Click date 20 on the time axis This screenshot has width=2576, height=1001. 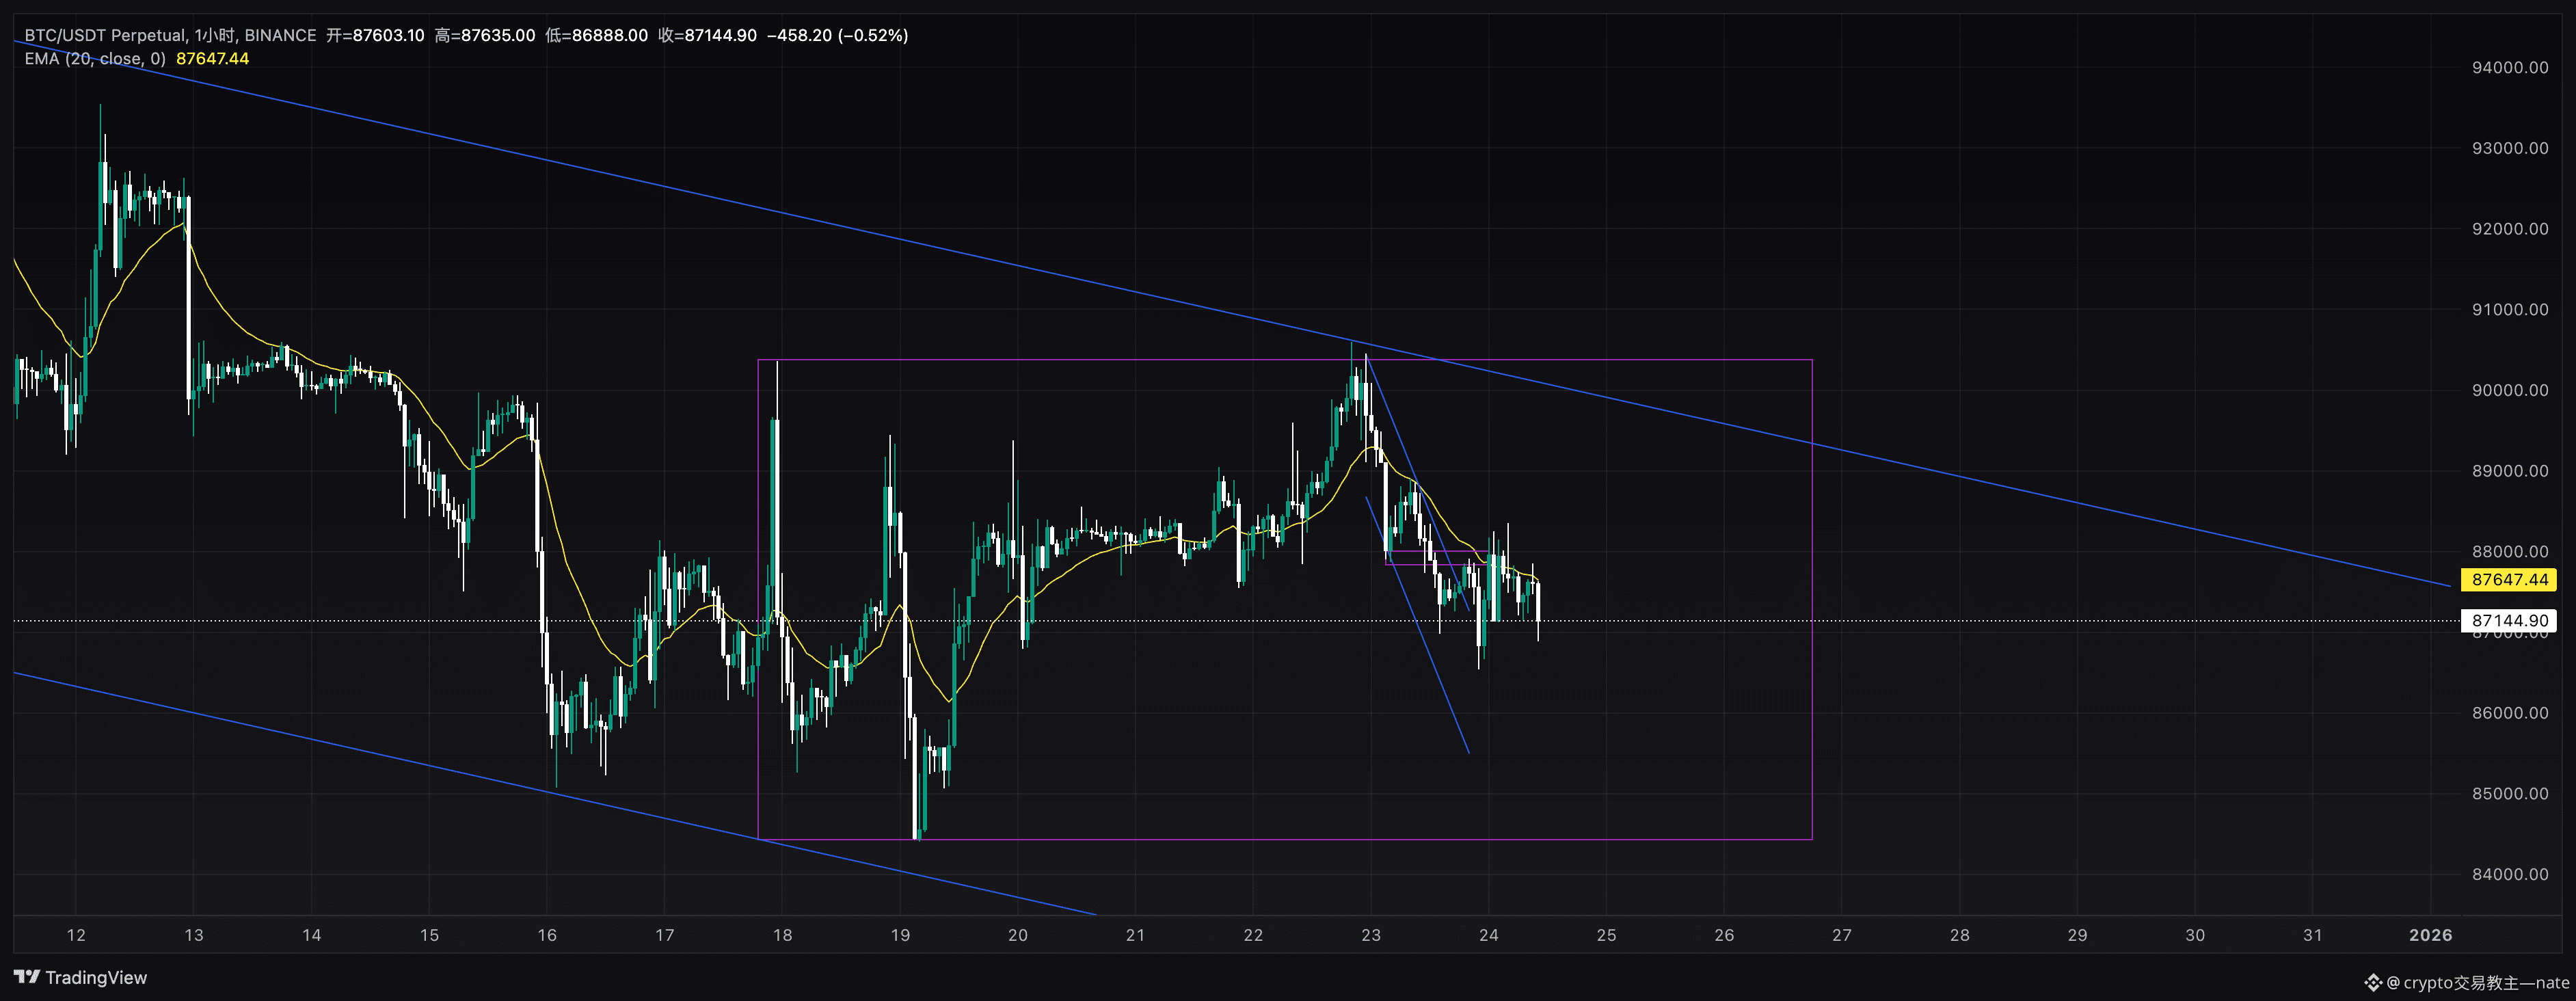point(1018,935)
